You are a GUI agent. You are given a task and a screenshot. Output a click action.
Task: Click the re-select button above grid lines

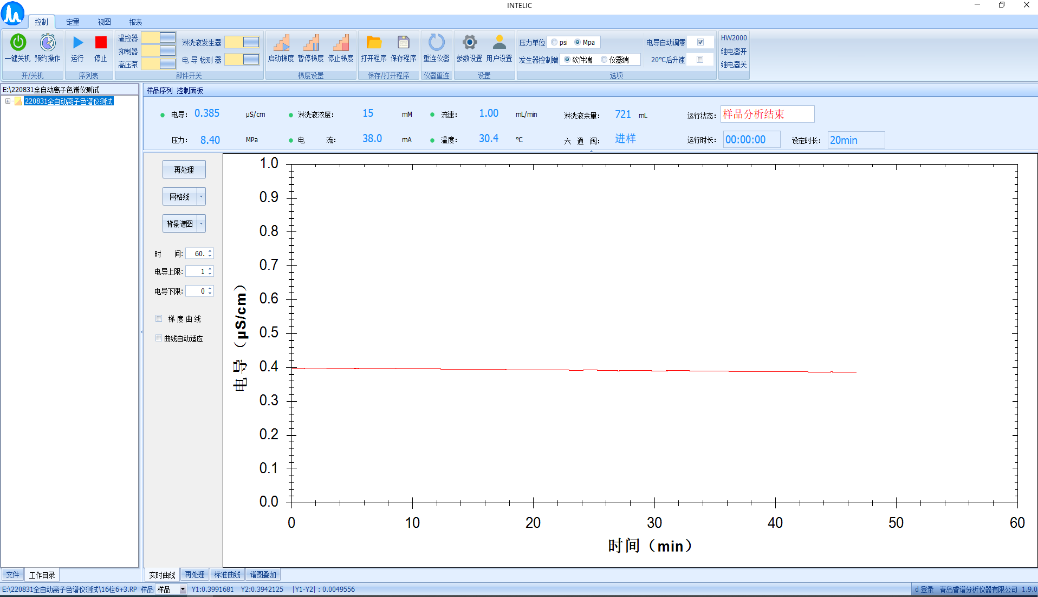pyautogui.click(x=184, y=169)
